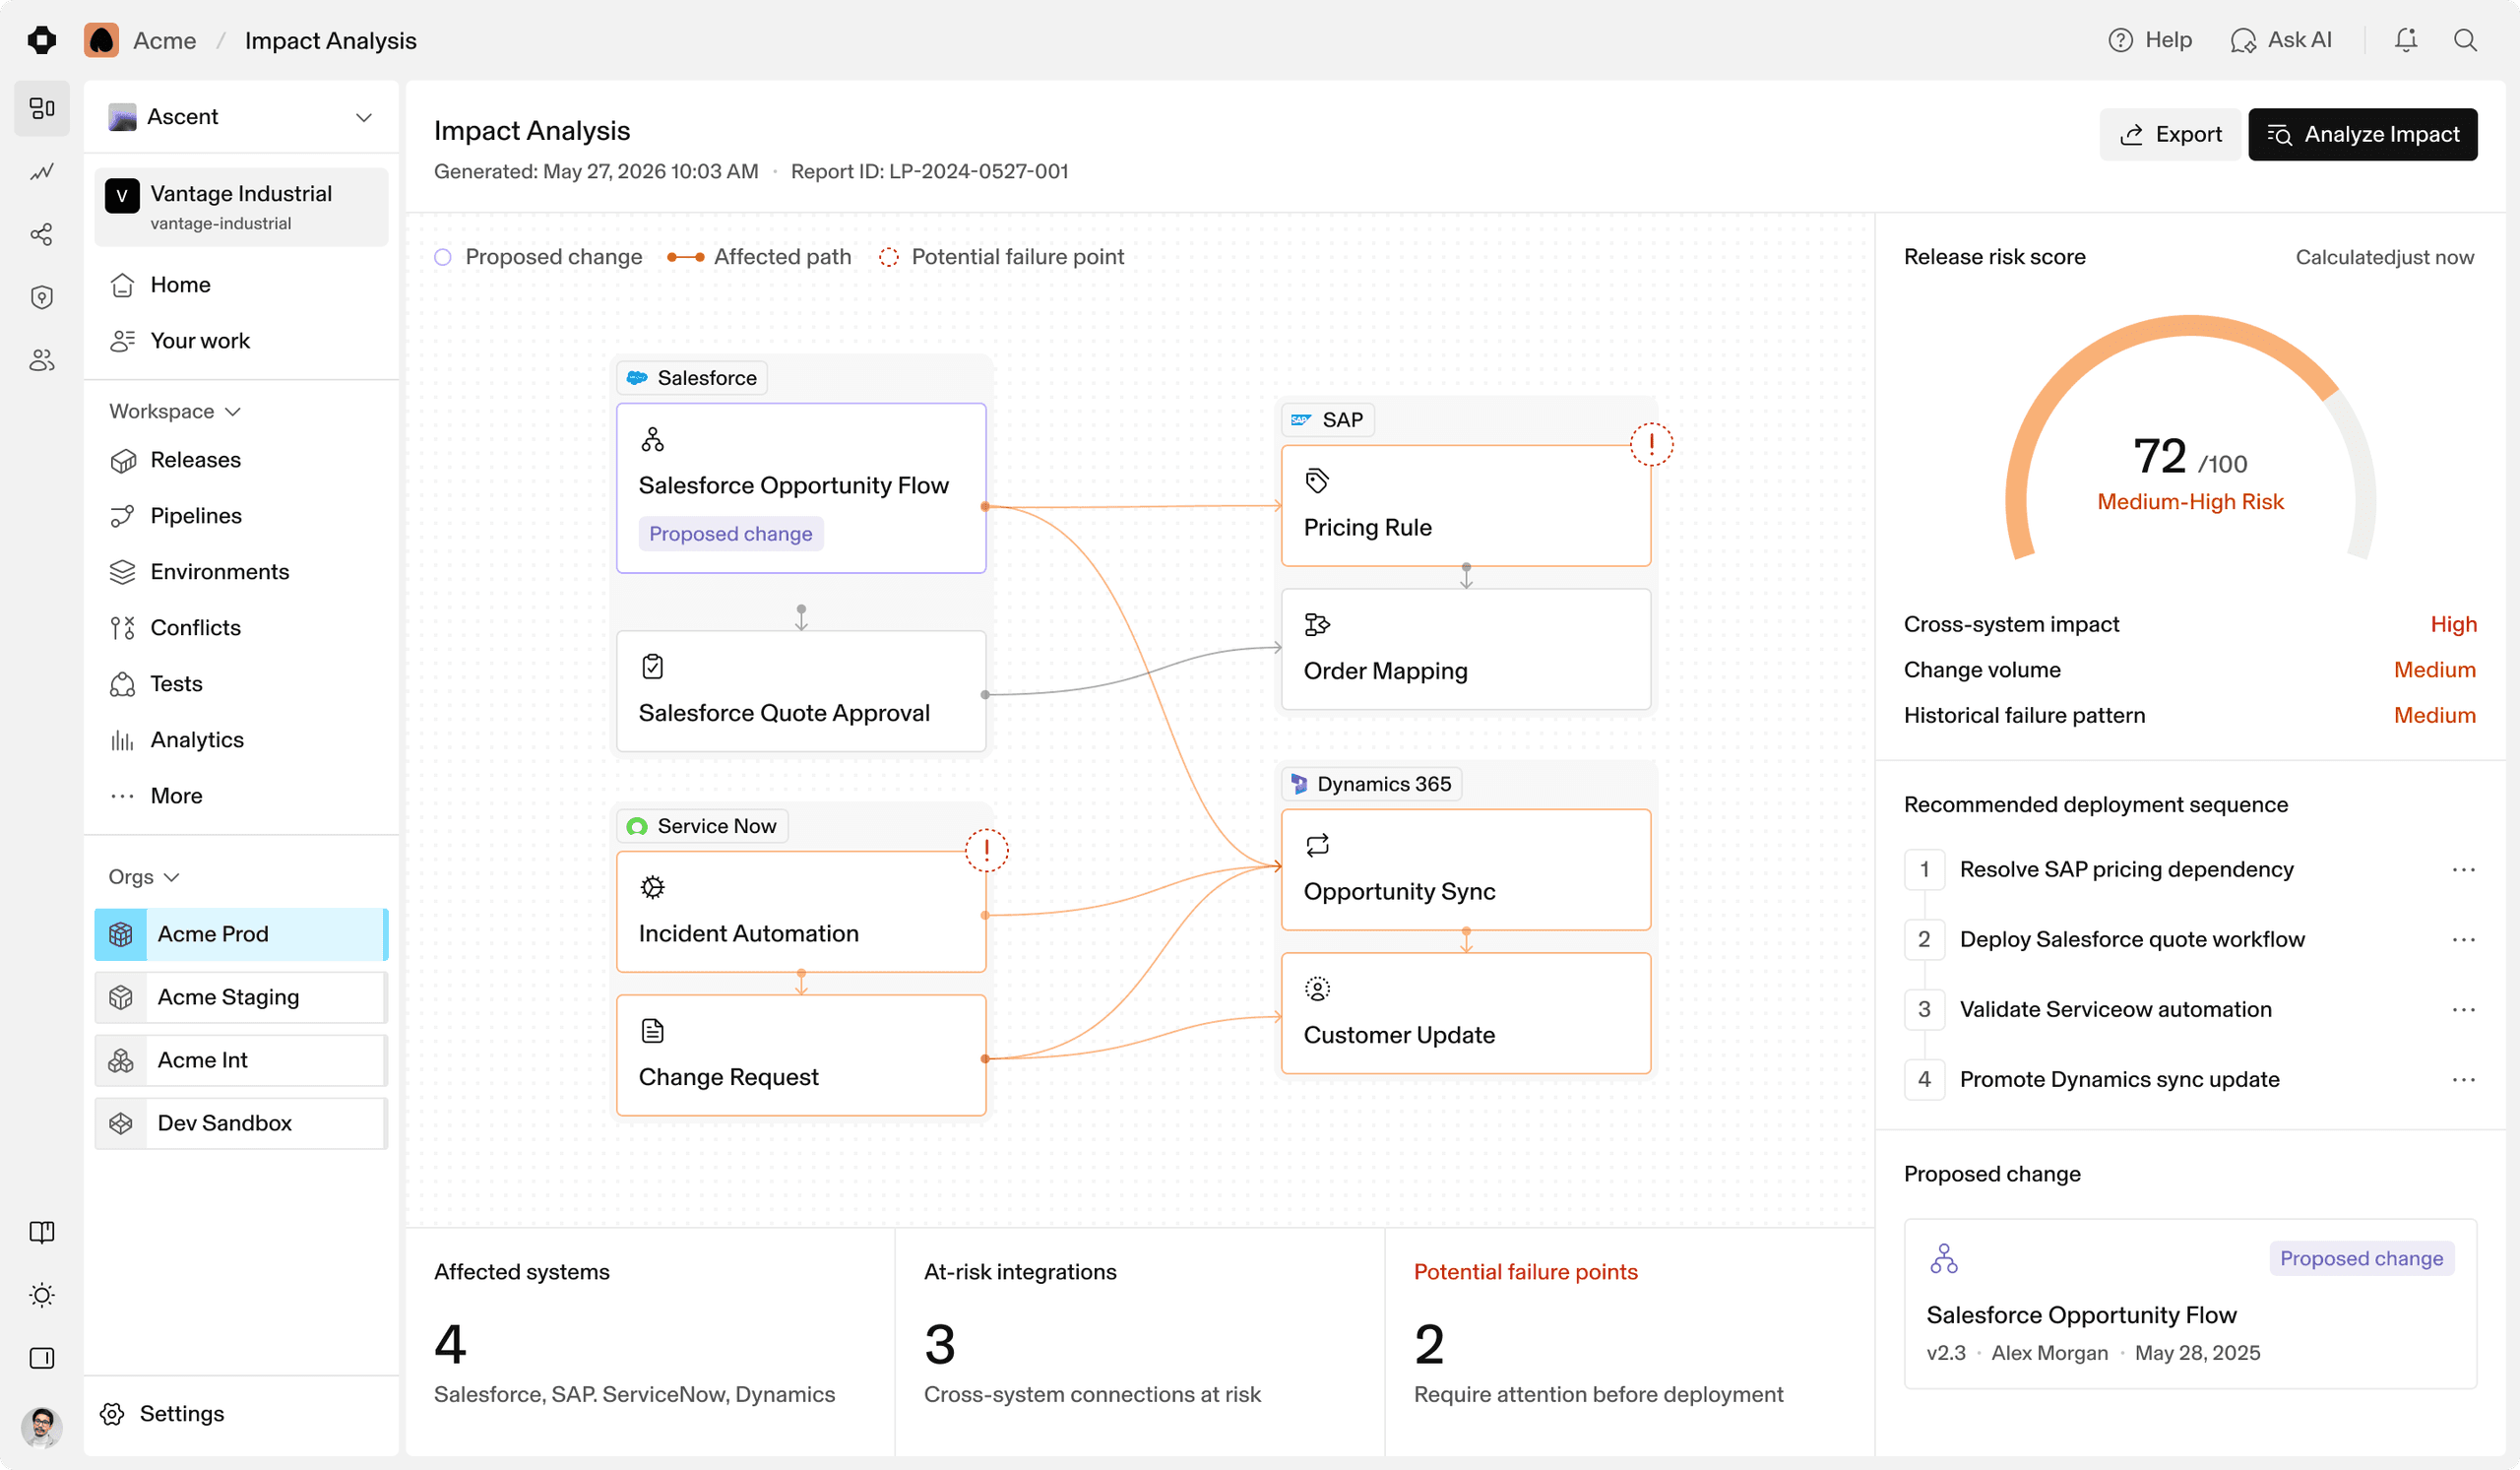Viewport: 2520px width, 1470px height.
Task: Open Pipelines
Action: point(241,516)
